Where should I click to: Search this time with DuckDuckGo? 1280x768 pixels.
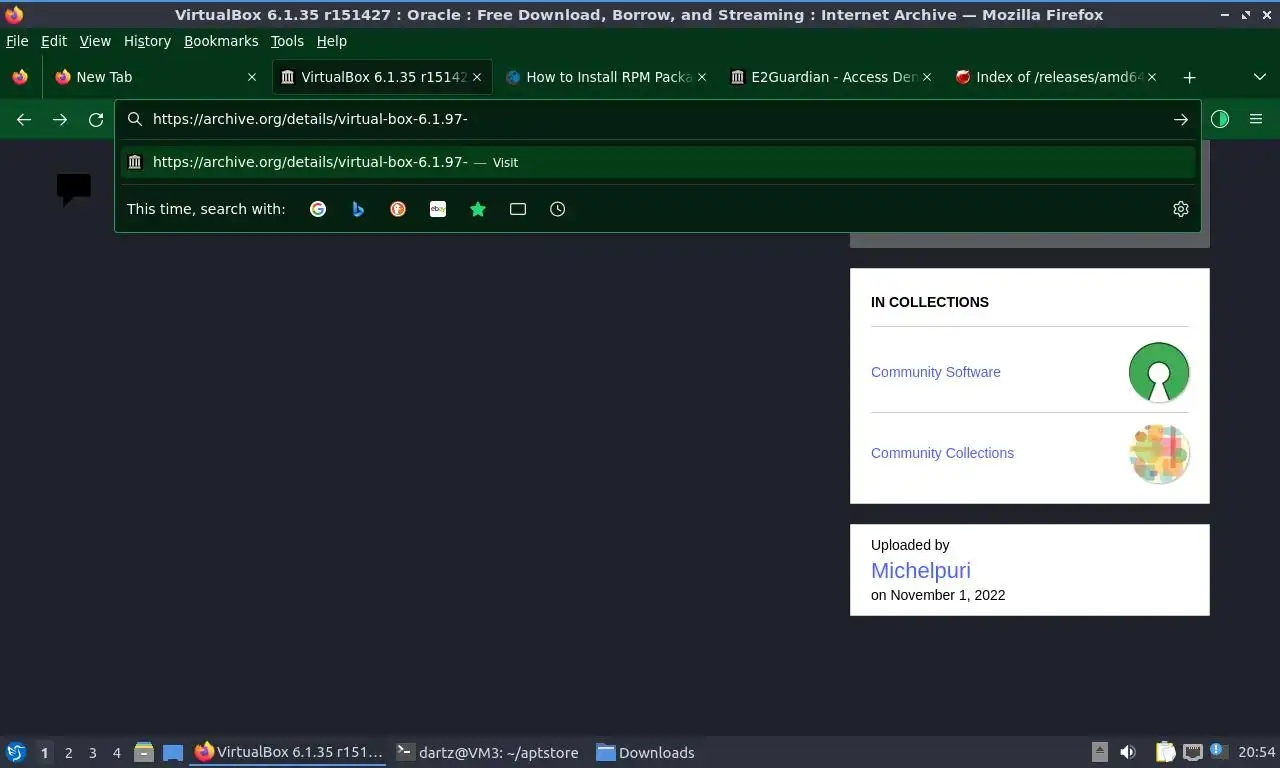[x=398, y=209]
